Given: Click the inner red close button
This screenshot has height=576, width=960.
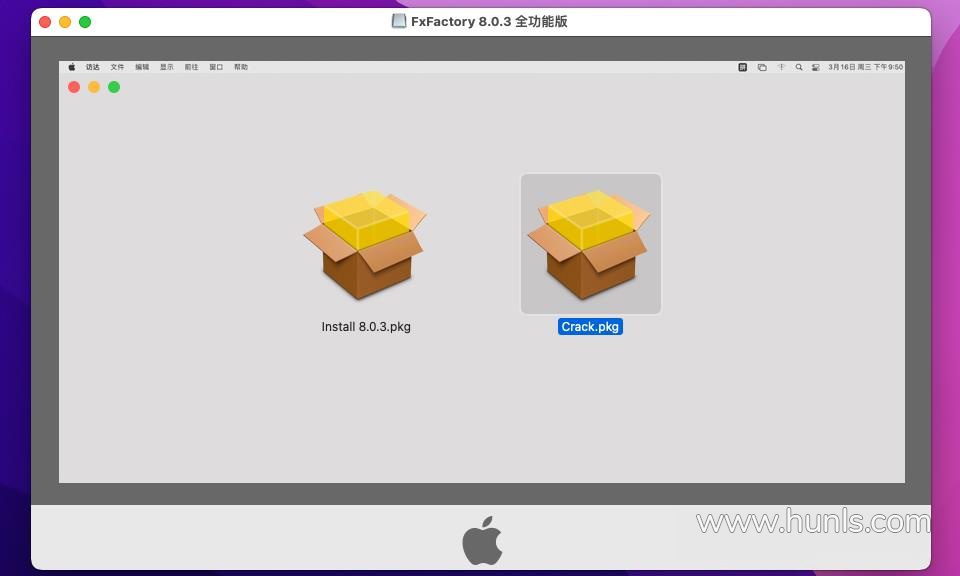Looking at the screenshot, I should 74,87.
